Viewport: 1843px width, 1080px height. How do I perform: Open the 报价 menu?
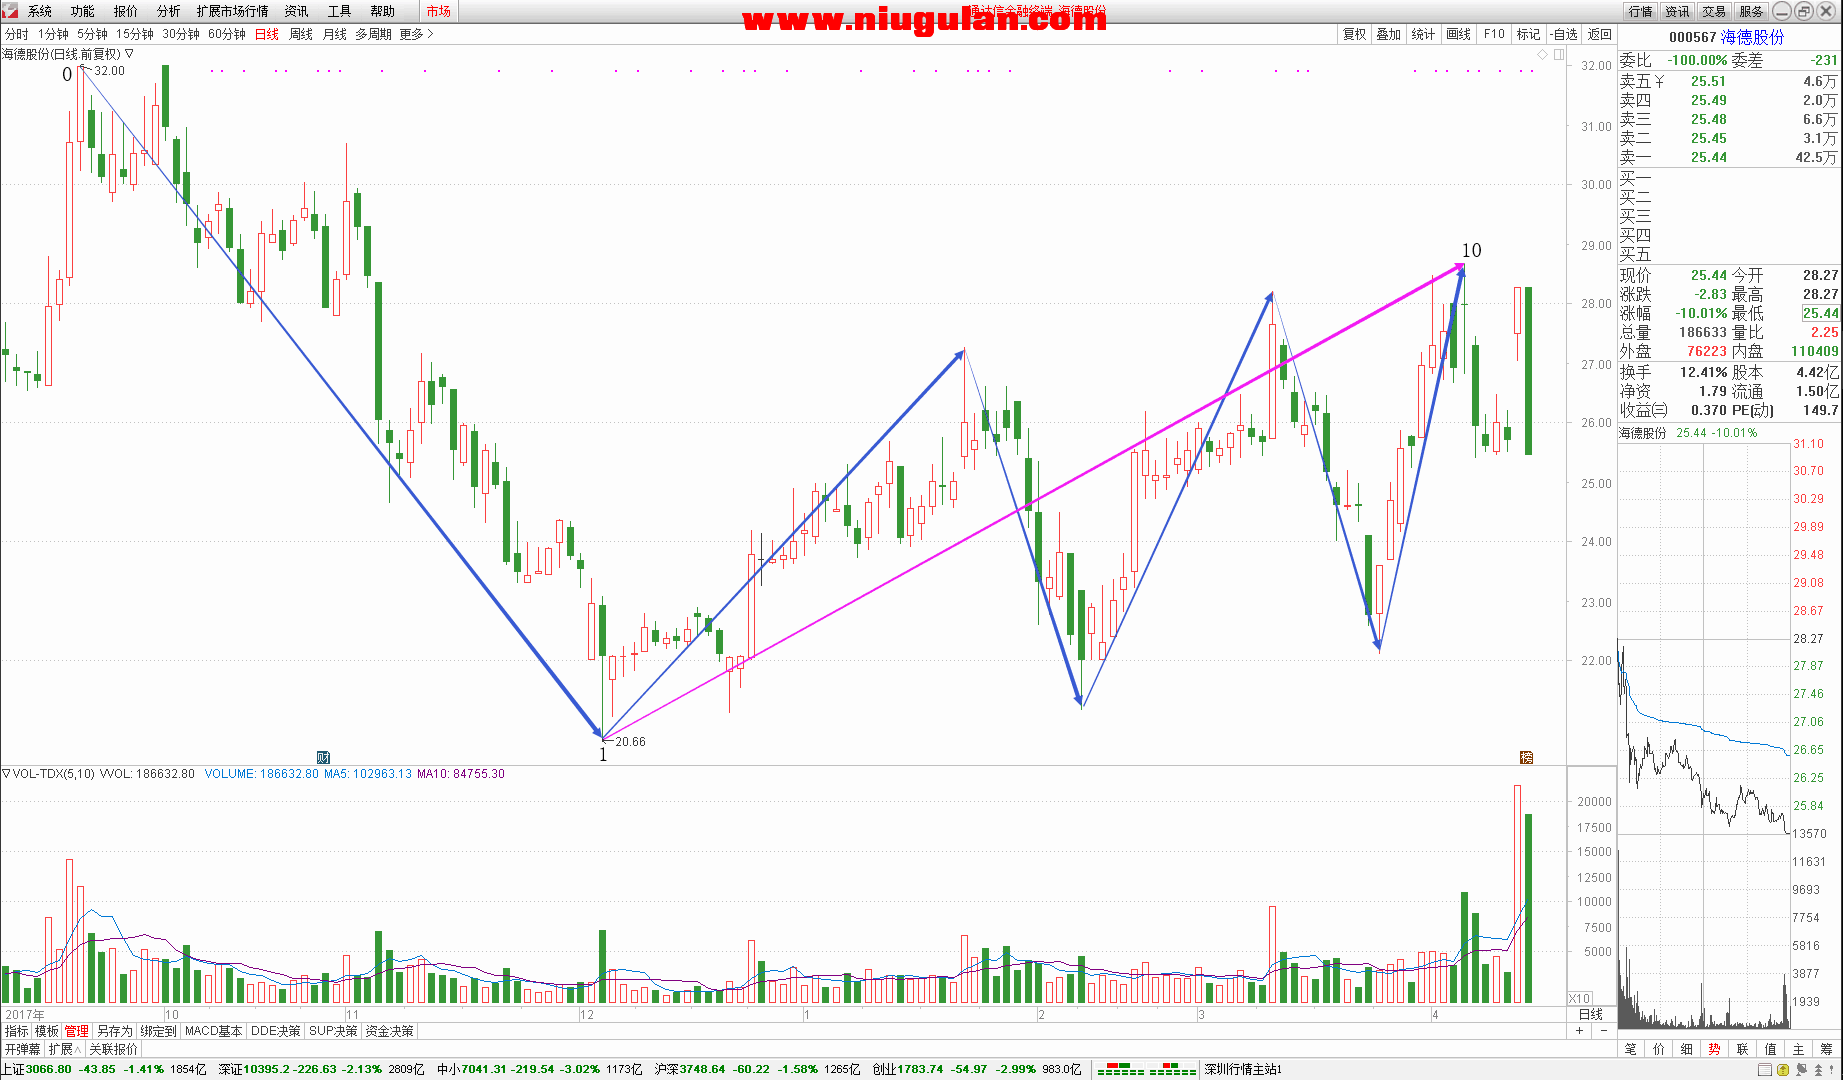[x=126, y=11]
